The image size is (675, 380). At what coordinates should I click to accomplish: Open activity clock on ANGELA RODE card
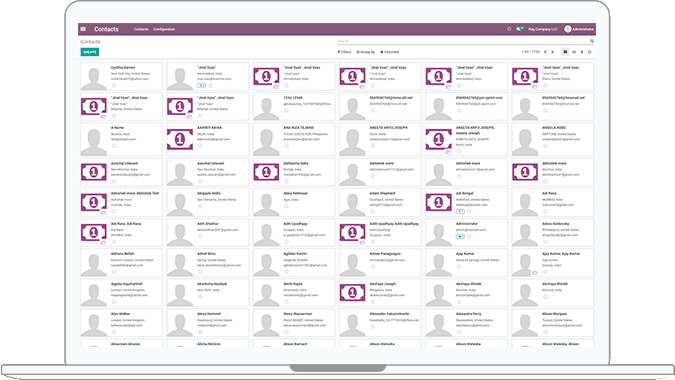point(545,146)
